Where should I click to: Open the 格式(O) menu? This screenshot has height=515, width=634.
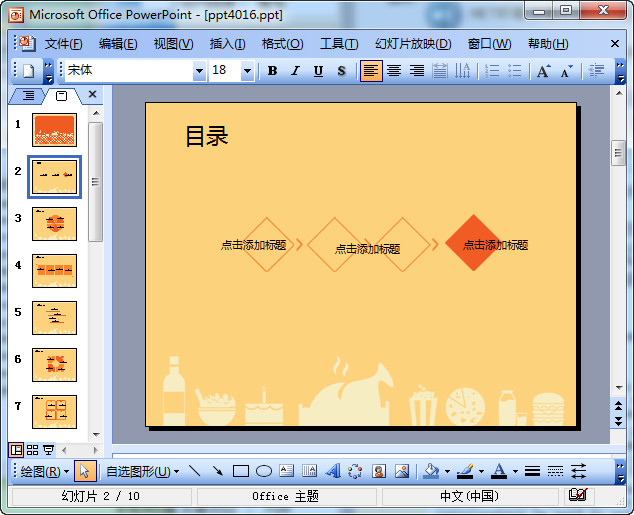pyautogui.click(x=282, y=44)
